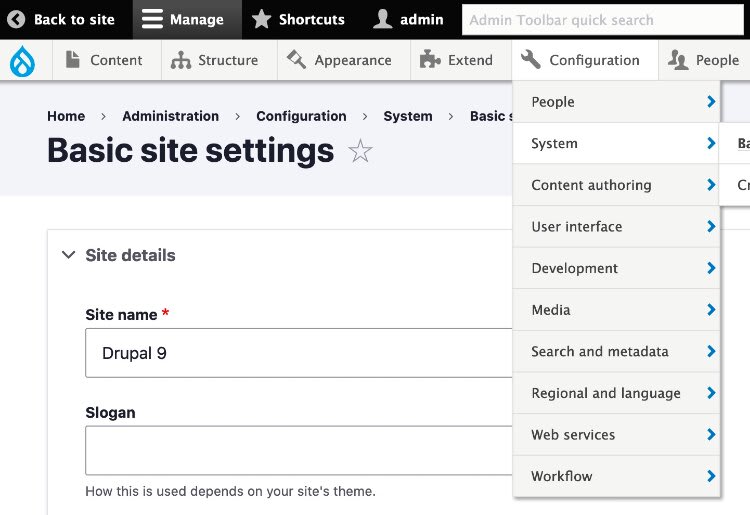Expand System submenu arrow
Viewport: 750px width, 515px height.
click(x=711, y=143)
